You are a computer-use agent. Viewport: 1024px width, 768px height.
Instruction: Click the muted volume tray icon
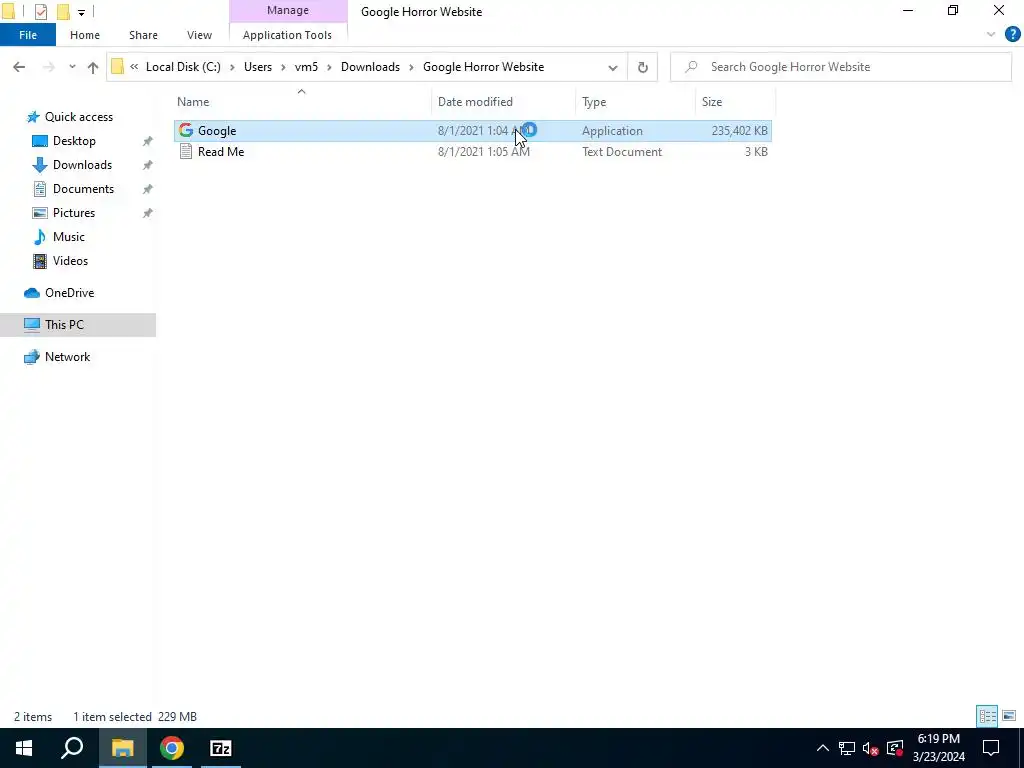point(870,748)
